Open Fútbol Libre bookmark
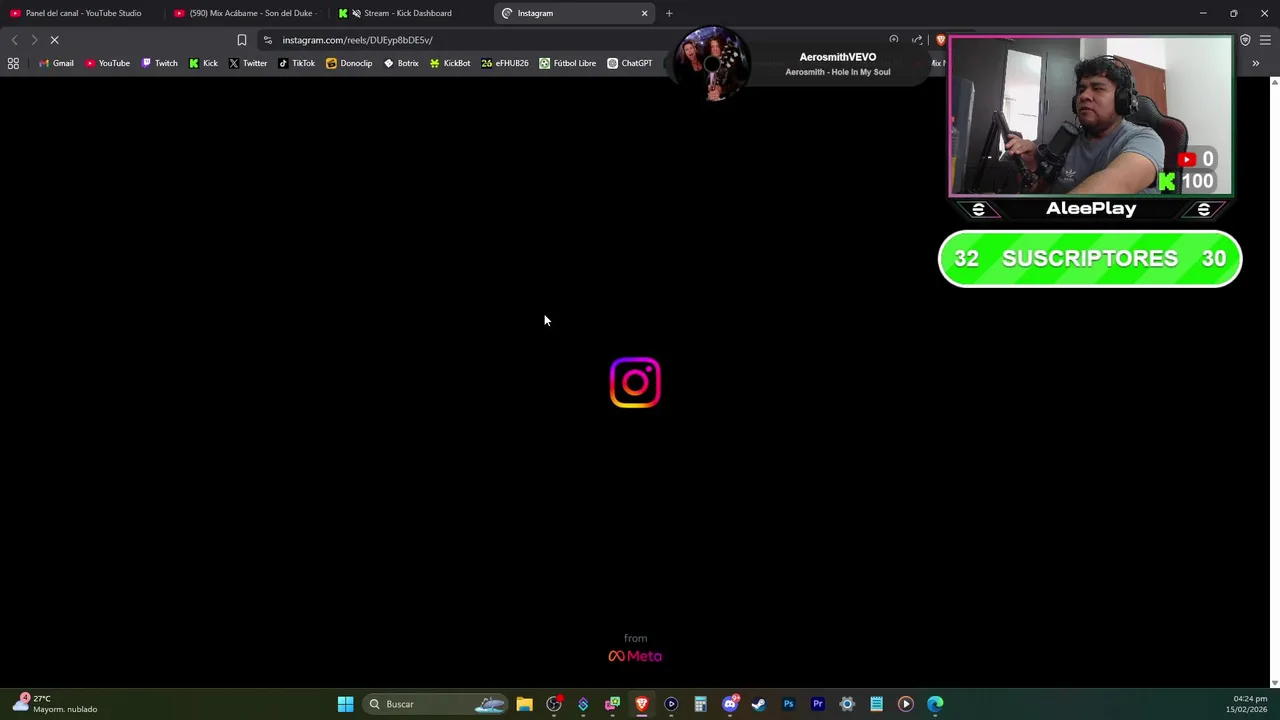 pos(567,63)
